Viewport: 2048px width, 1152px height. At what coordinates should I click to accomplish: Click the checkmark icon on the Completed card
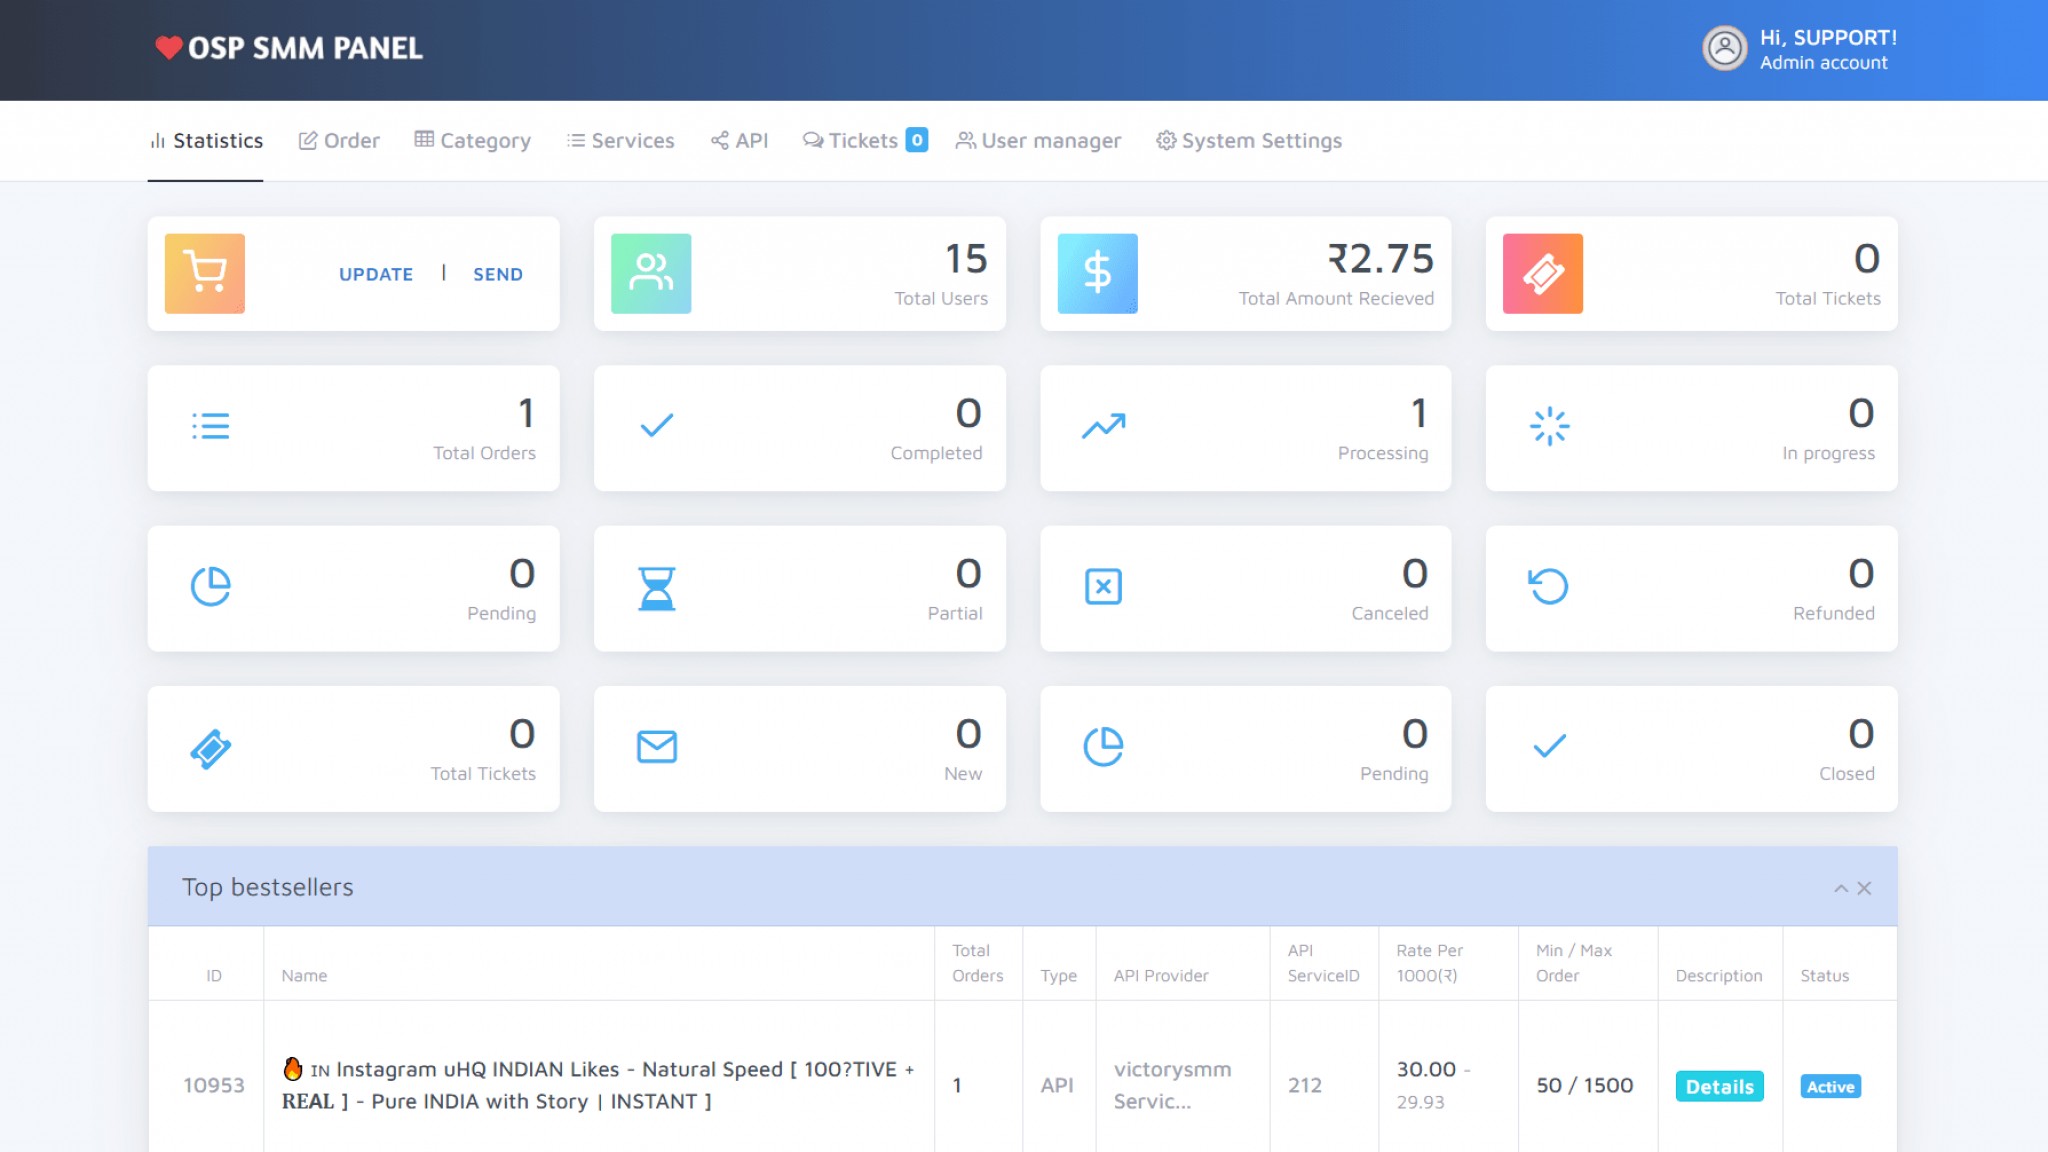[655, 425]
